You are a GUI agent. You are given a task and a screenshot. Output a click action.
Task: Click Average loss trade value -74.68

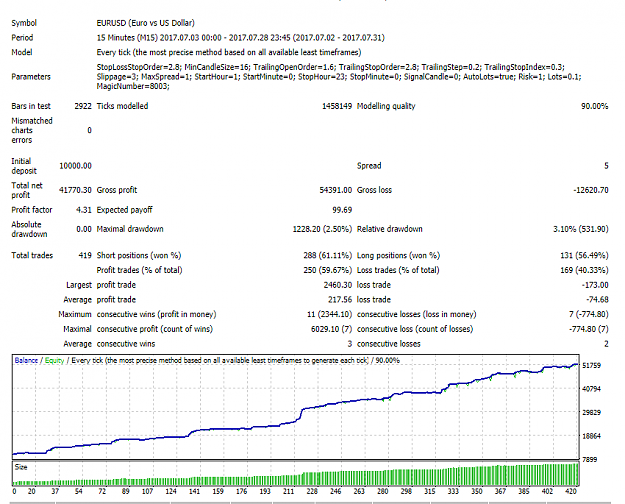coord(597,300)
